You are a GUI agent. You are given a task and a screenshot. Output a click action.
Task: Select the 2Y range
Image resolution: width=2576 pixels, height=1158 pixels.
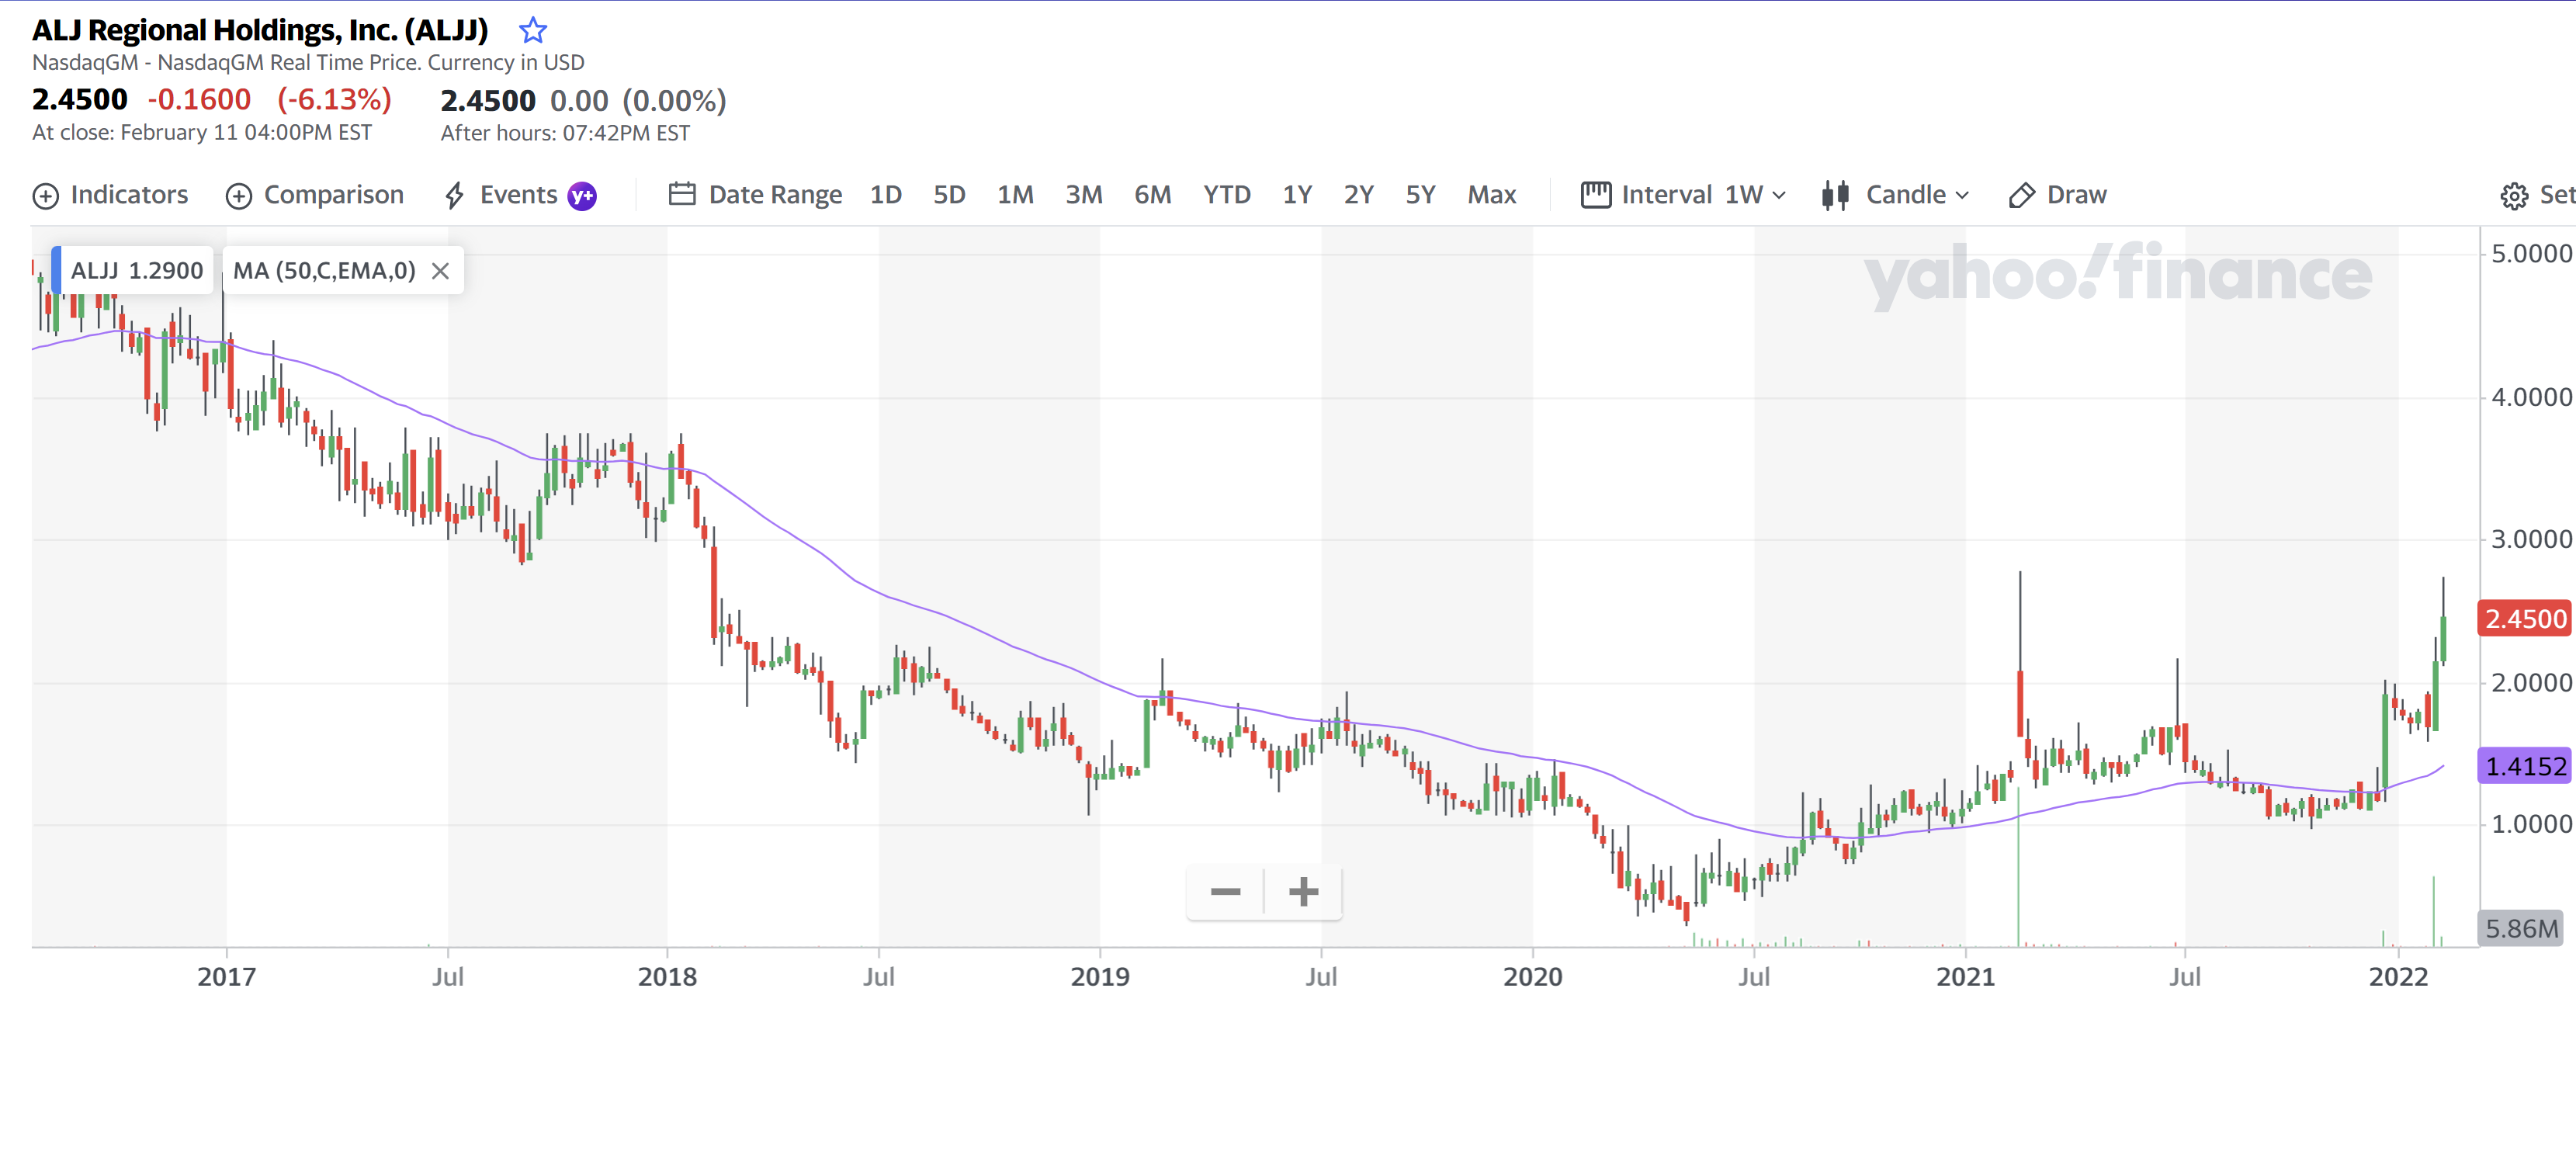(1359, 195)
